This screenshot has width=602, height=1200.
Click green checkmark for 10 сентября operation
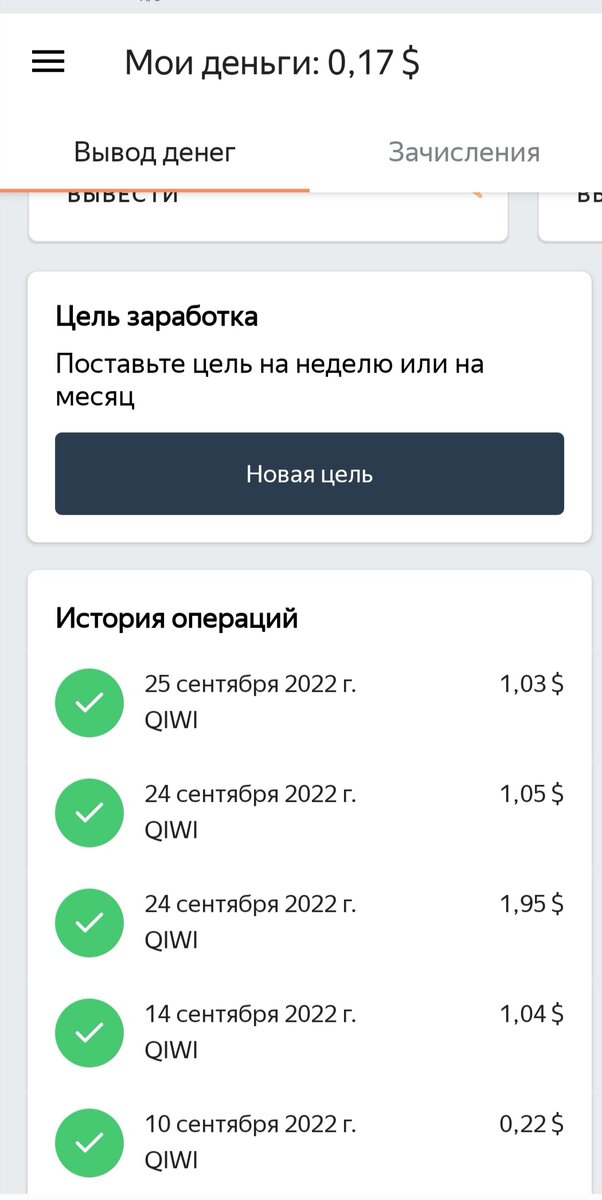coord(89,1143)
